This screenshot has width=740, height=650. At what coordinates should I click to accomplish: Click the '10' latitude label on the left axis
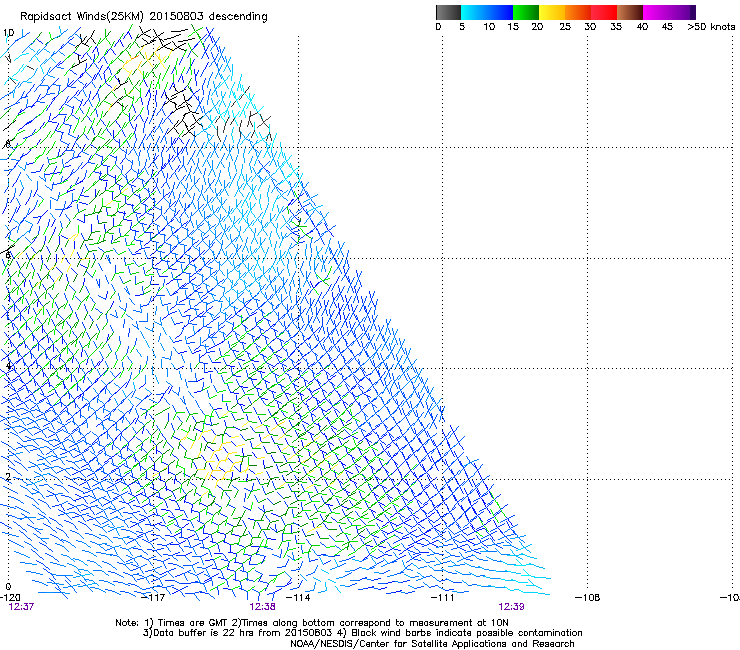tap(8, 33)
